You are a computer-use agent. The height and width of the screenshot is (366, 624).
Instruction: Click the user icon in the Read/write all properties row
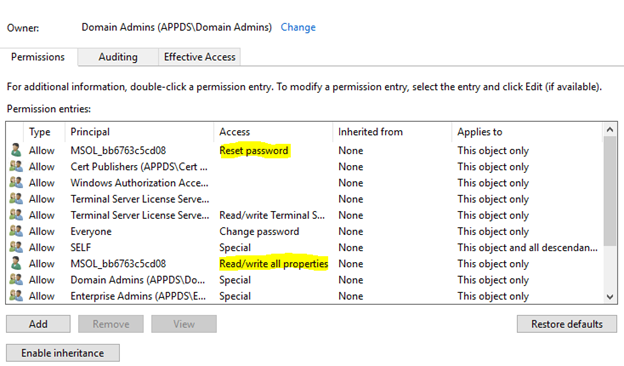pyautogui.click(x=16, y=263)
